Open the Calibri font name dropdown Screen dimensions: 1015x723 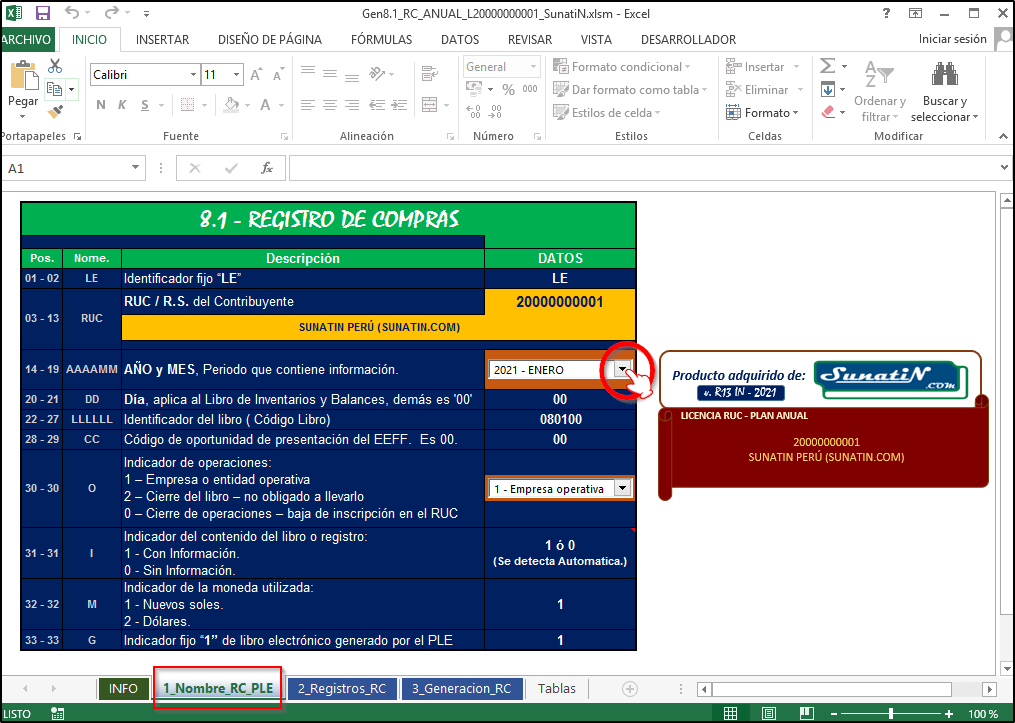tap(192, 75)
